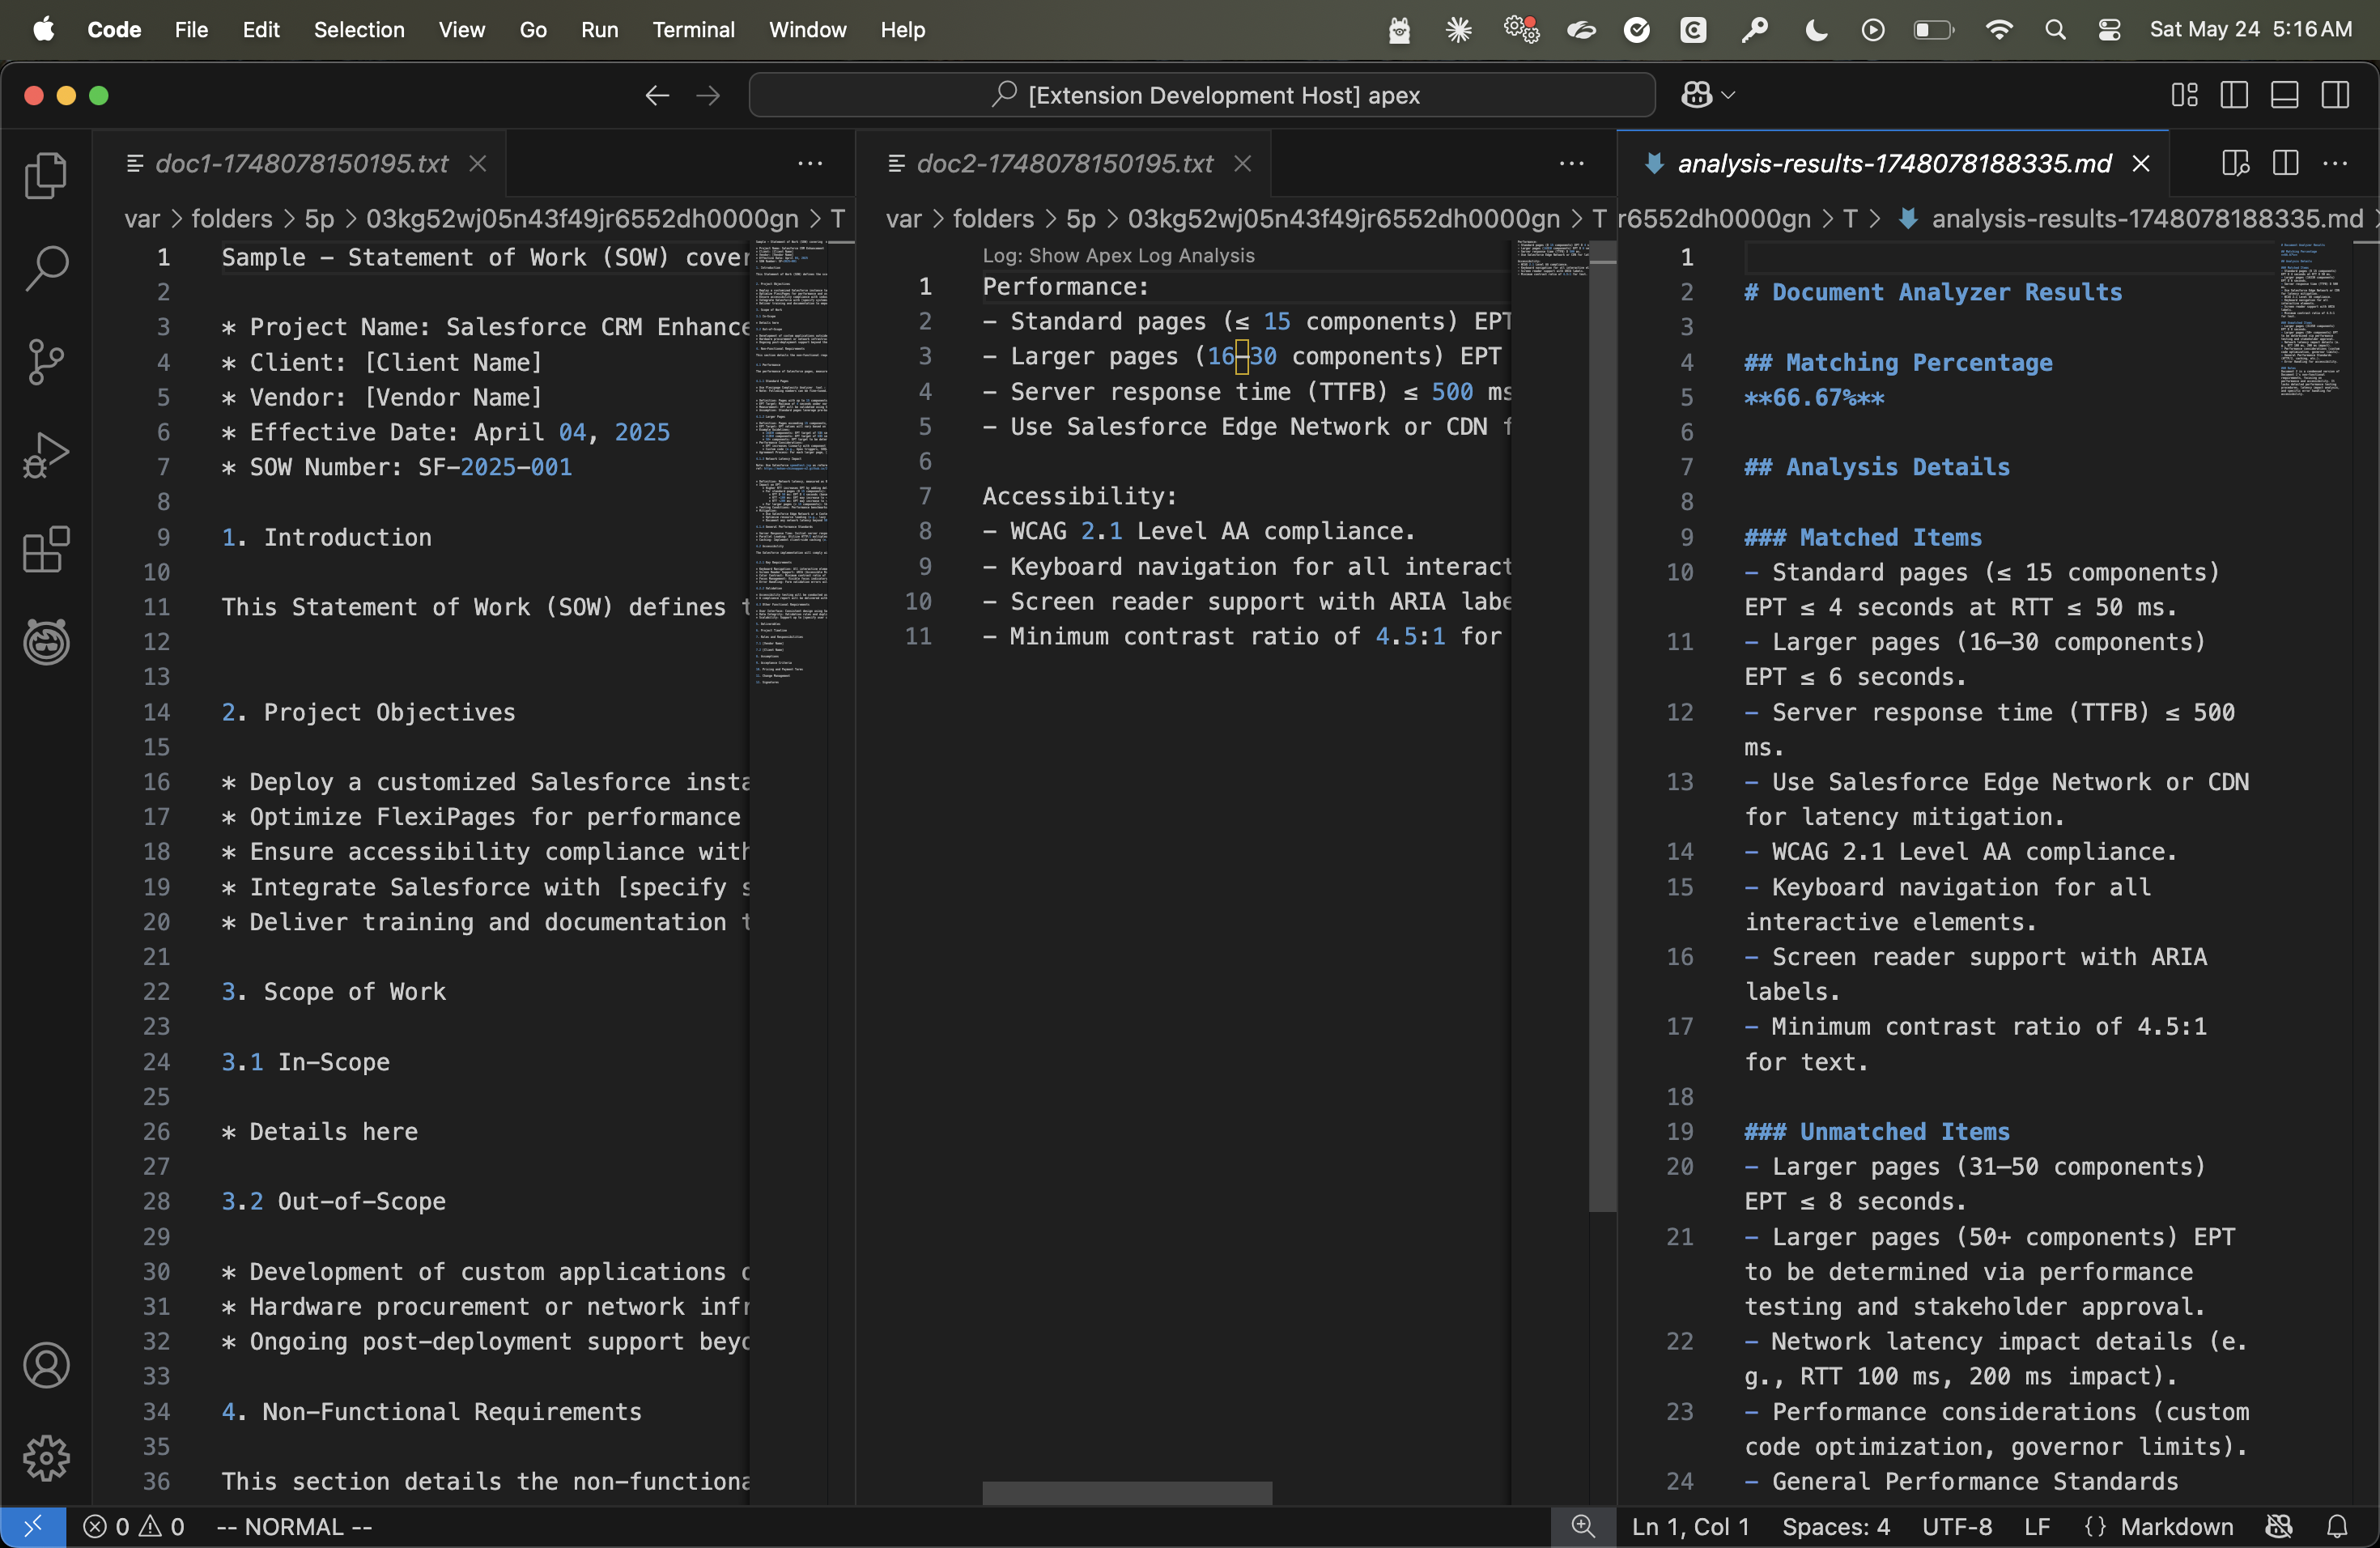Click the remote window indicator in status bar
Image resolution: width=2380 pixels, height=1548 pixels.
(x=33, y=1527)
